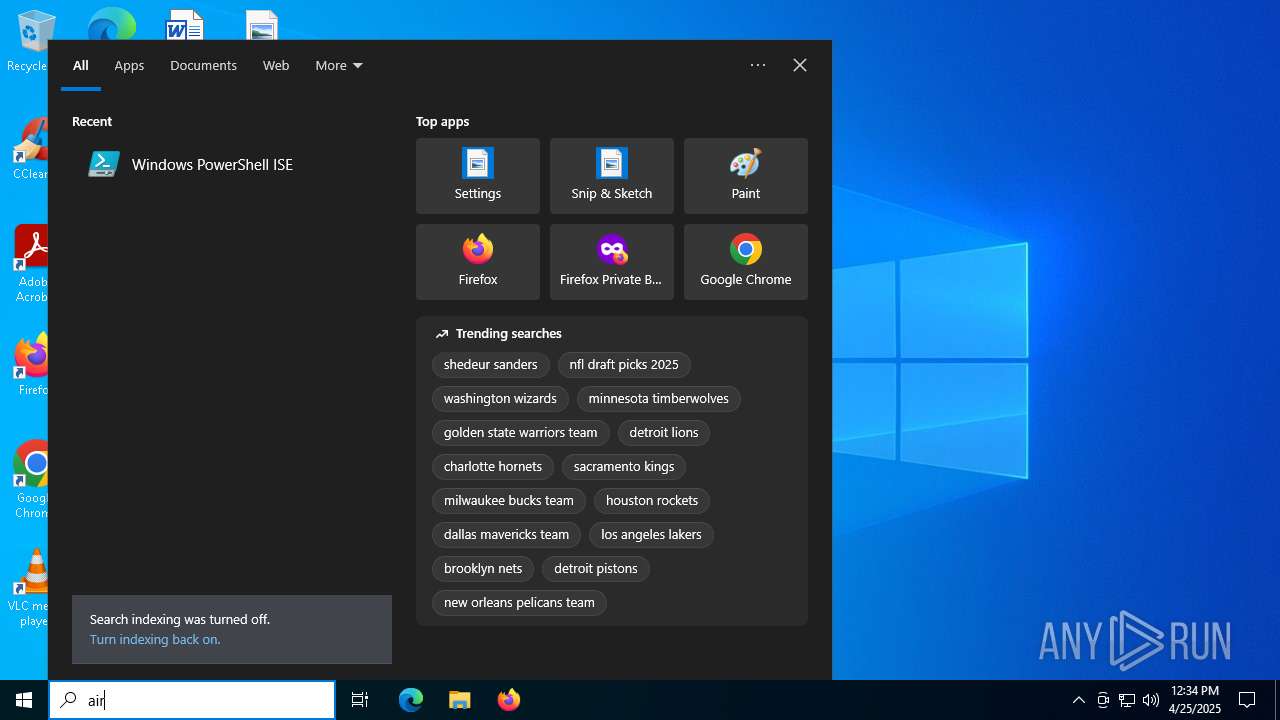Select VLC media player desktop shortcut
This screenshot has height=720, width=1280.
[x=30, y=588]
